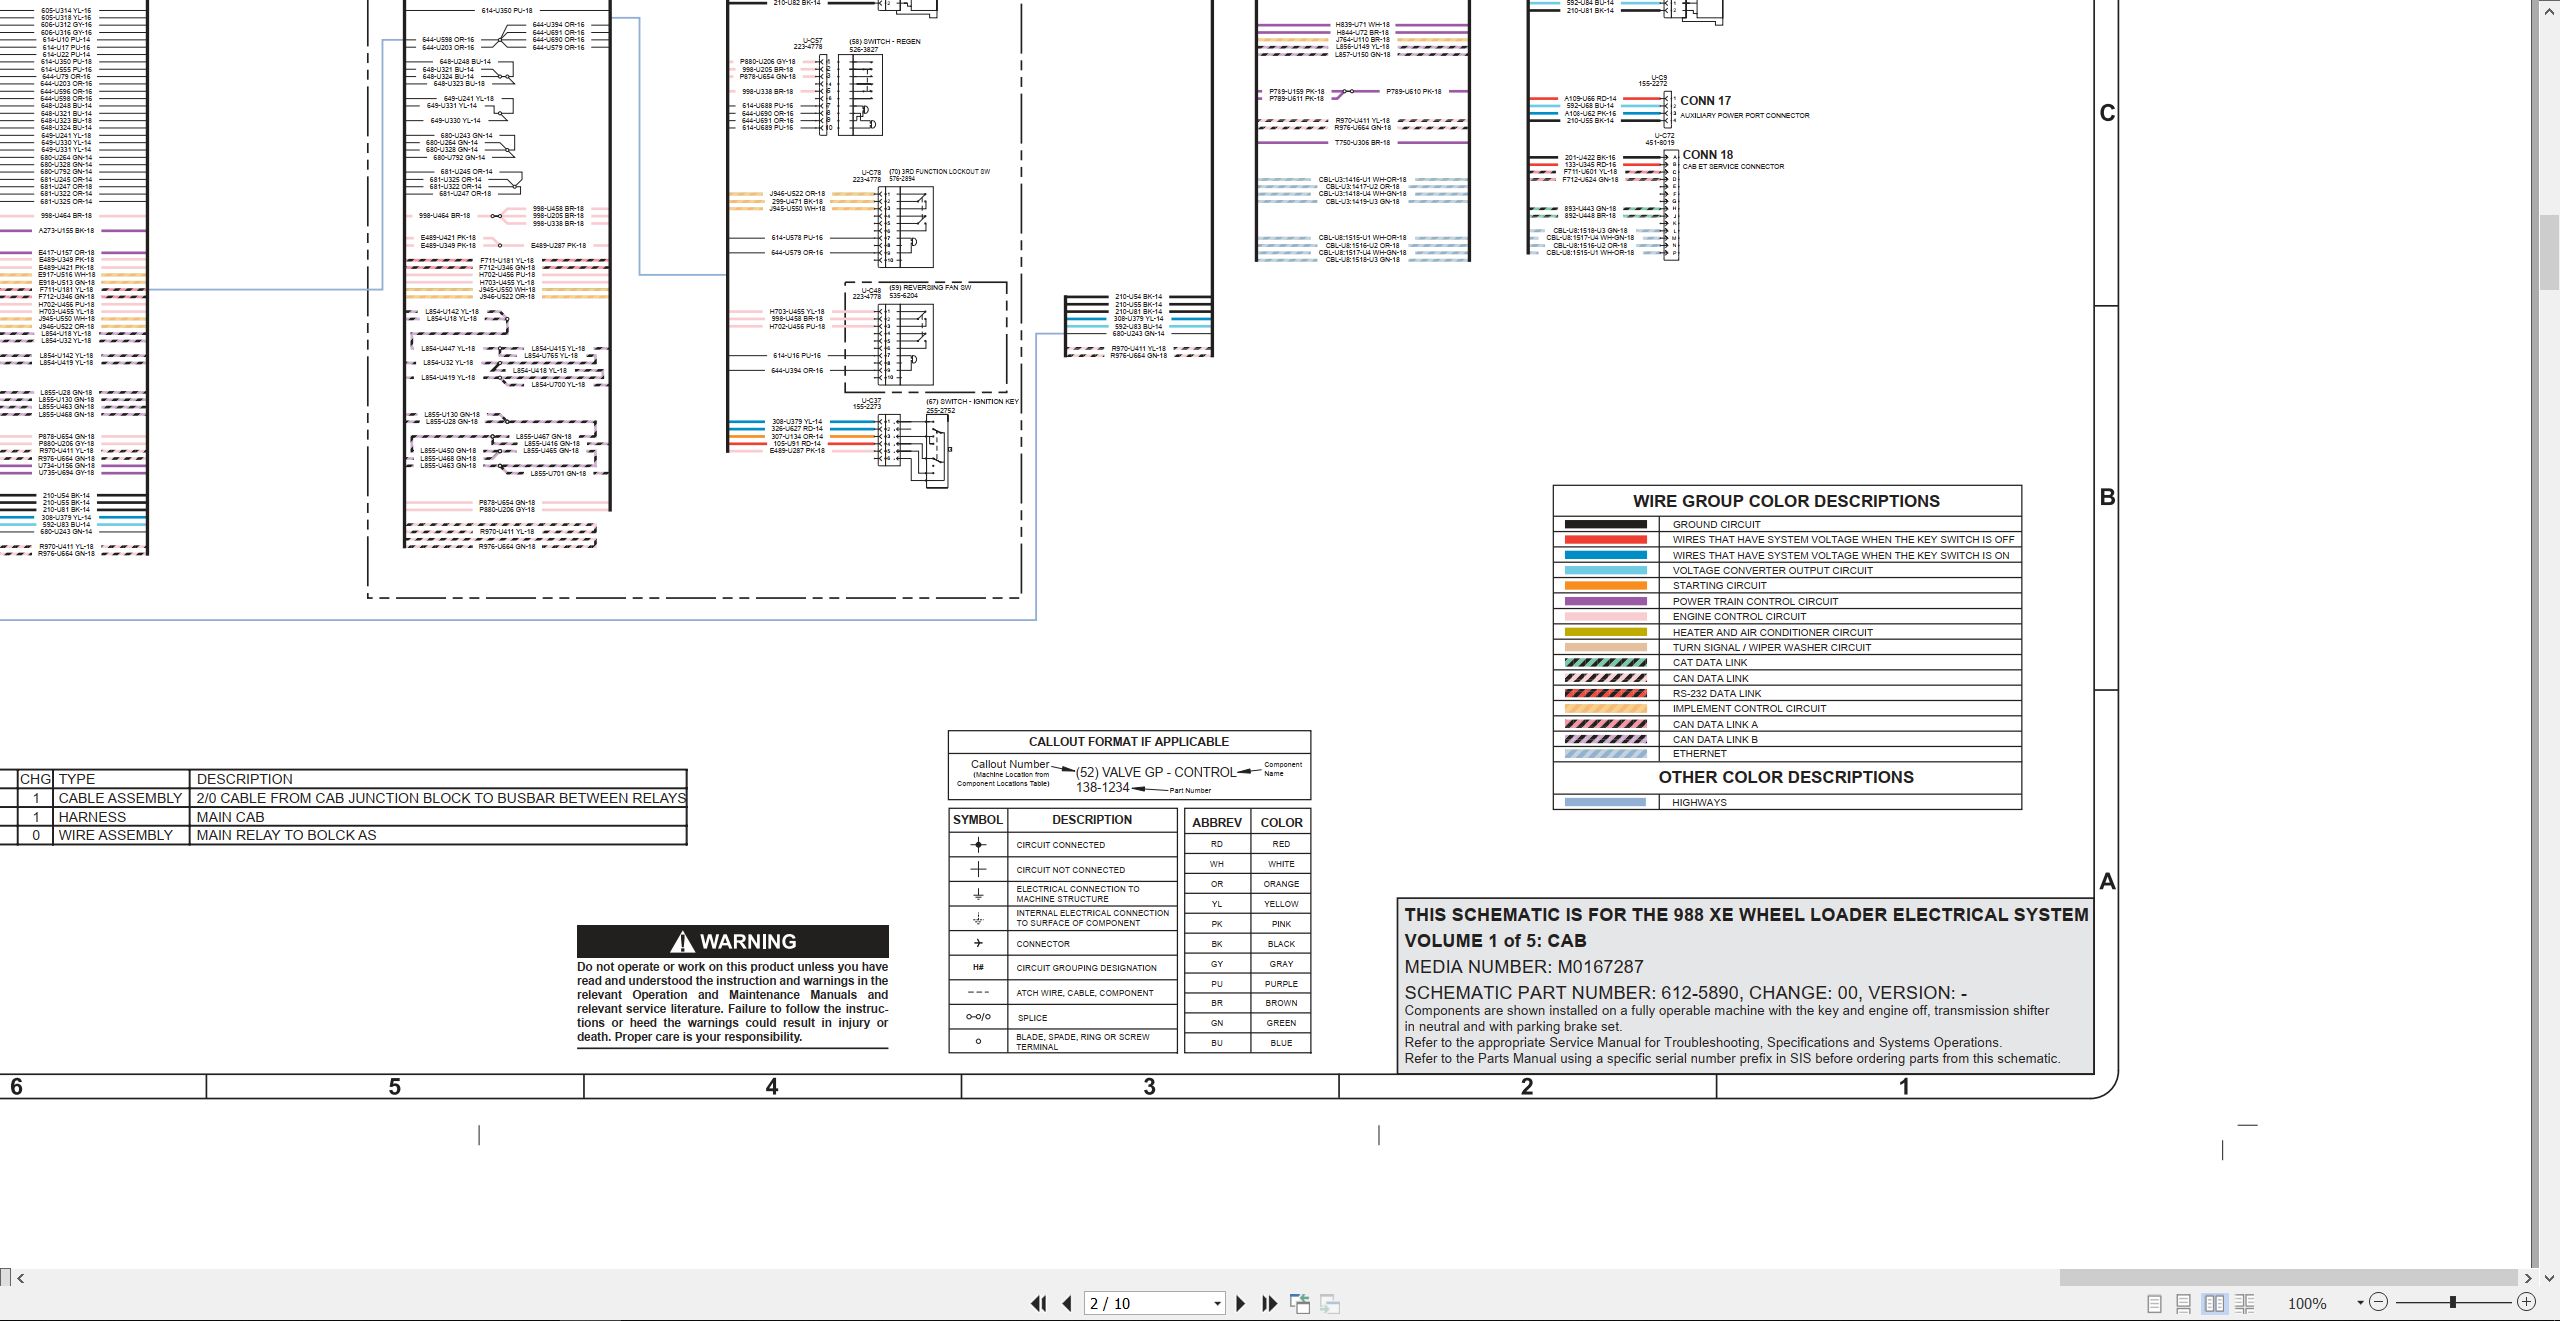2560x1321 pixels.
Task: Click the PURPLE color abbreviation row
Action: click(1247, 984)
